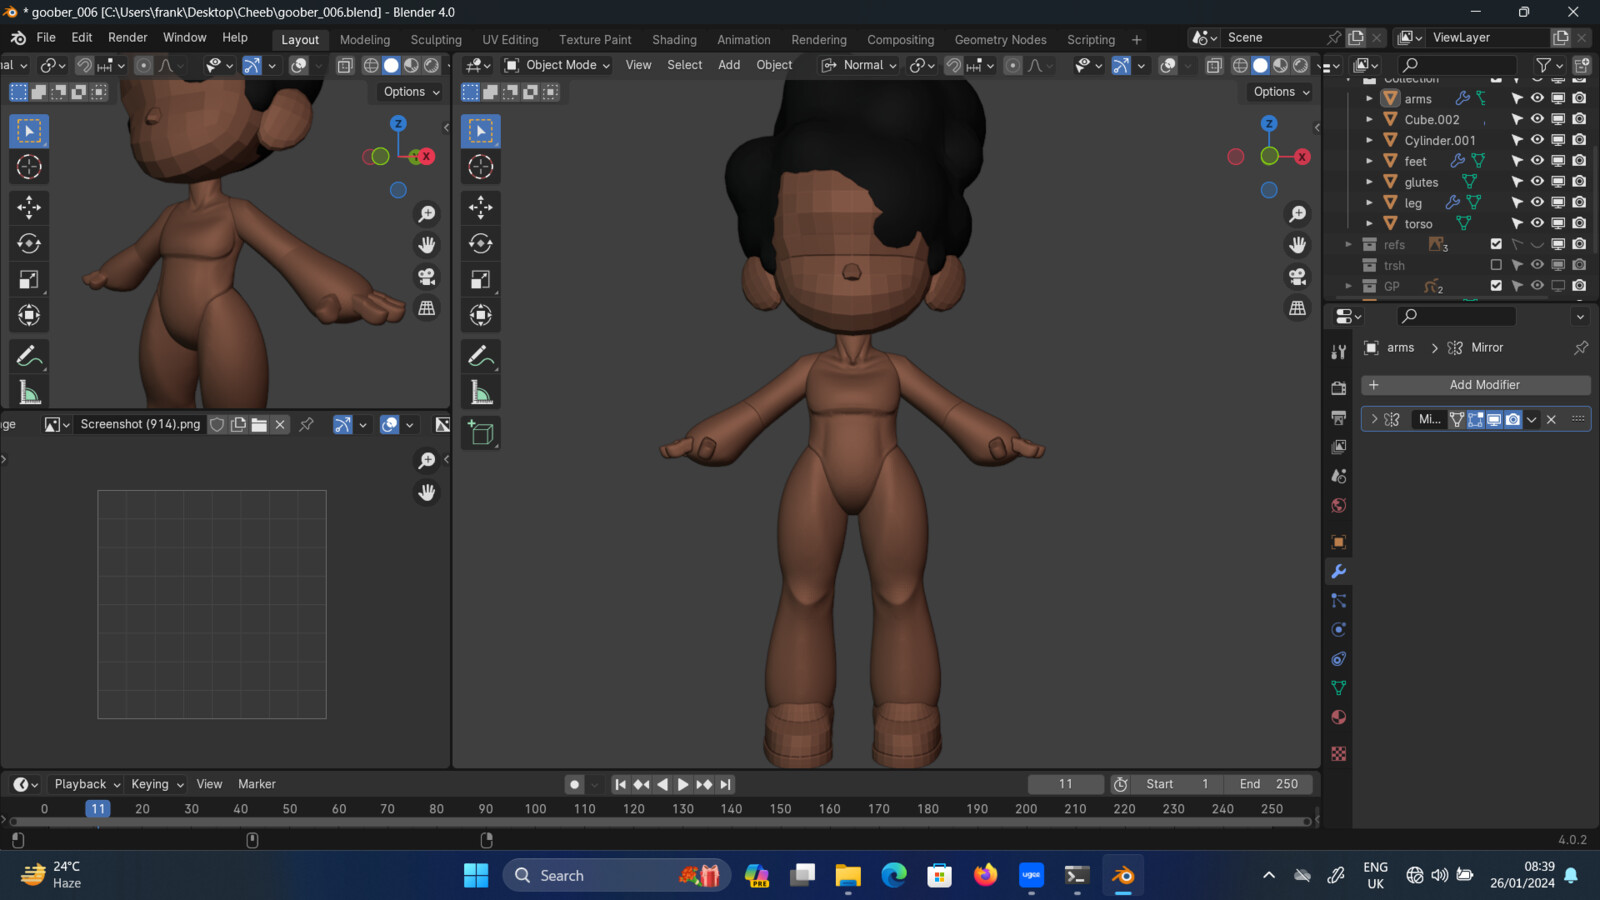Open the Object Mode dropdown

(x=557, y=66)
